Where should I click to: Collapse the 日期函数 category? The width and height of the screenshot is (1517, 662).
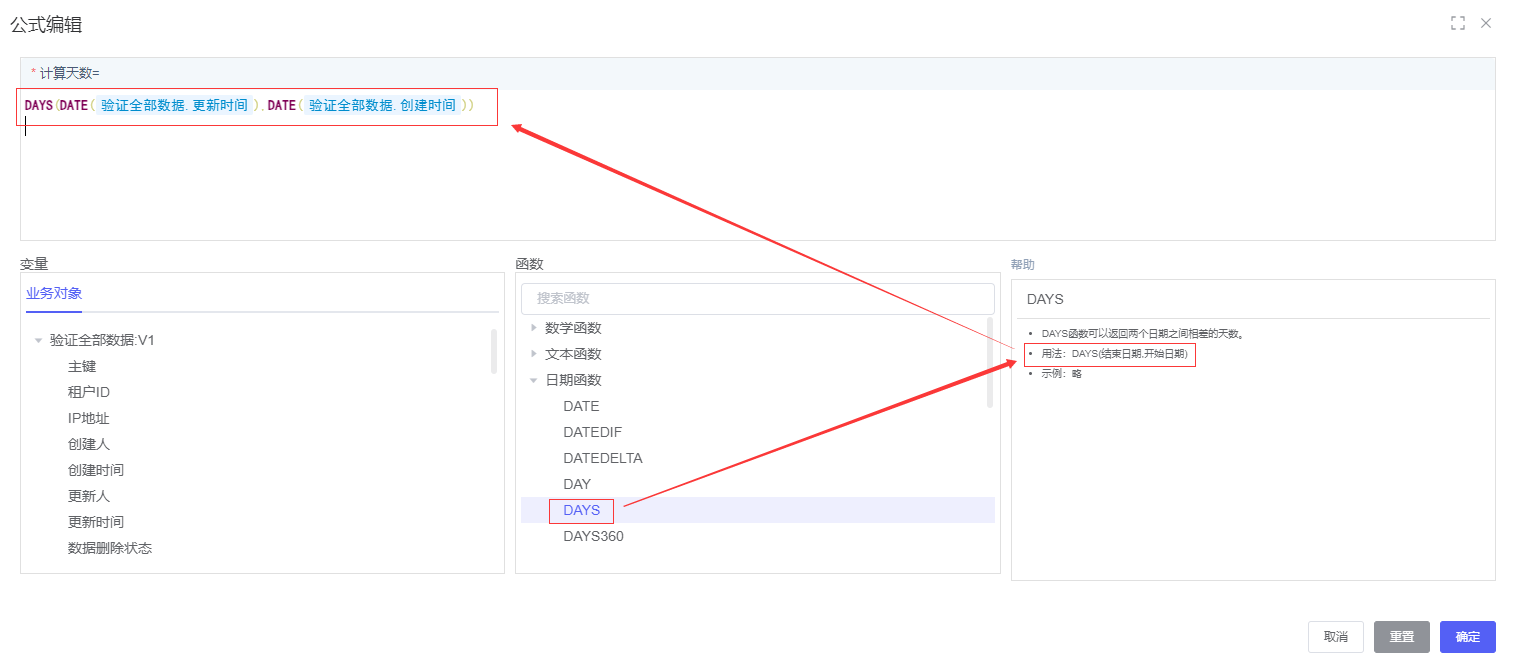[x=534, y=380]
